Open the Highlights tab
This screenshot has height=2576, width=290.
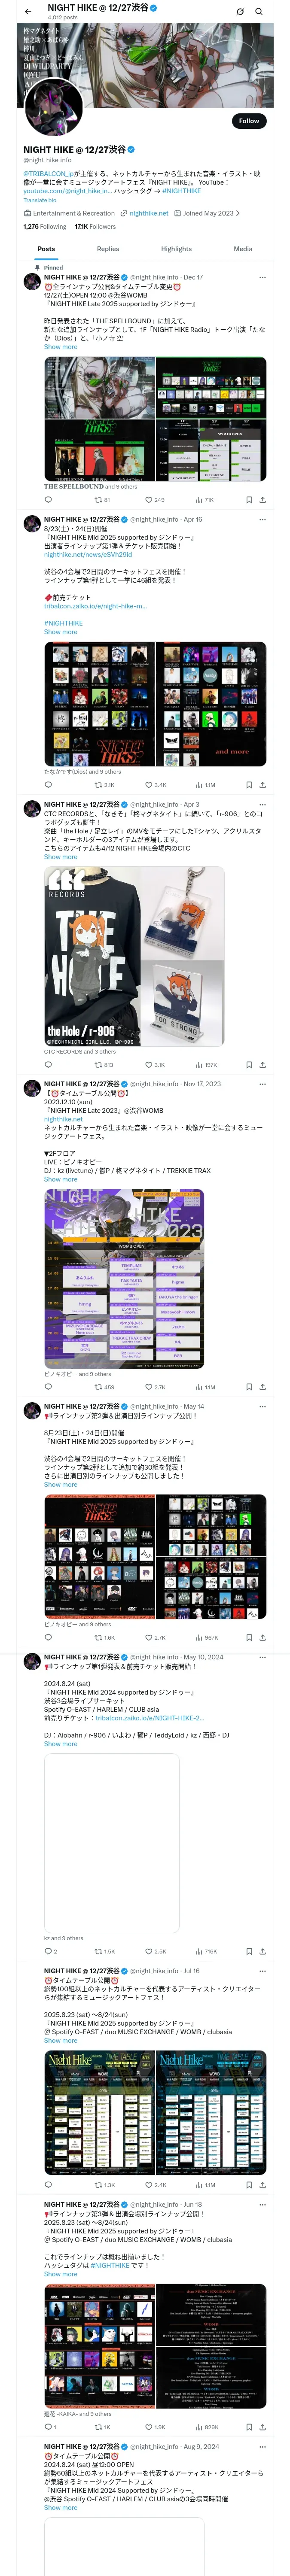tap(176, 249)
